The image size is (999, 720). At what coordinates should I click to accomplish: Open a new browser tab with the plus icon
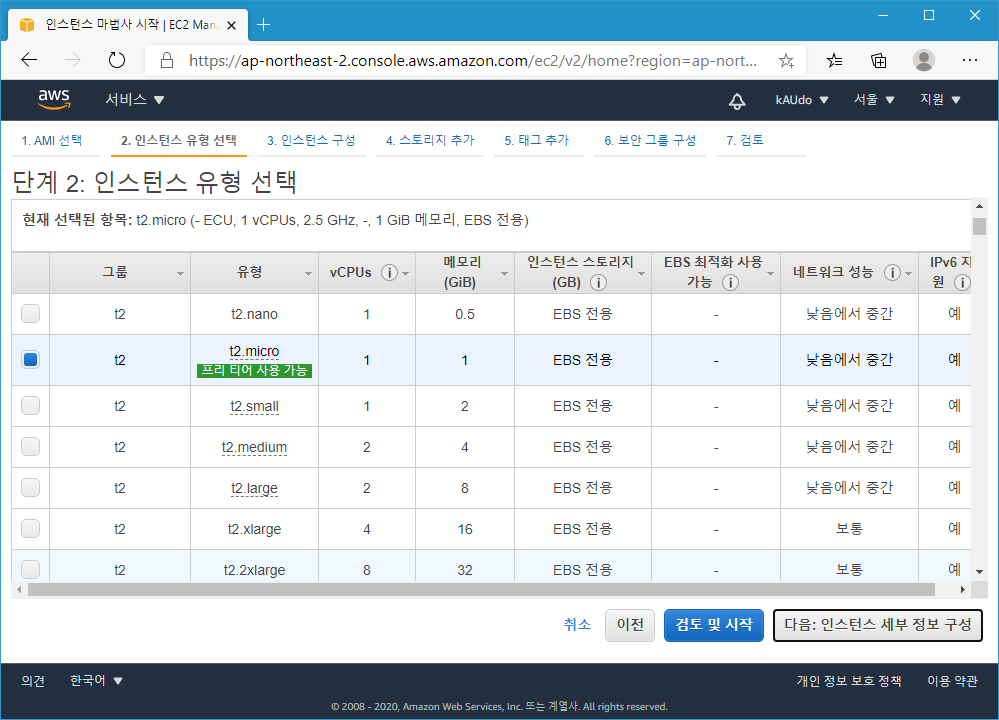[x=263, y=25]
